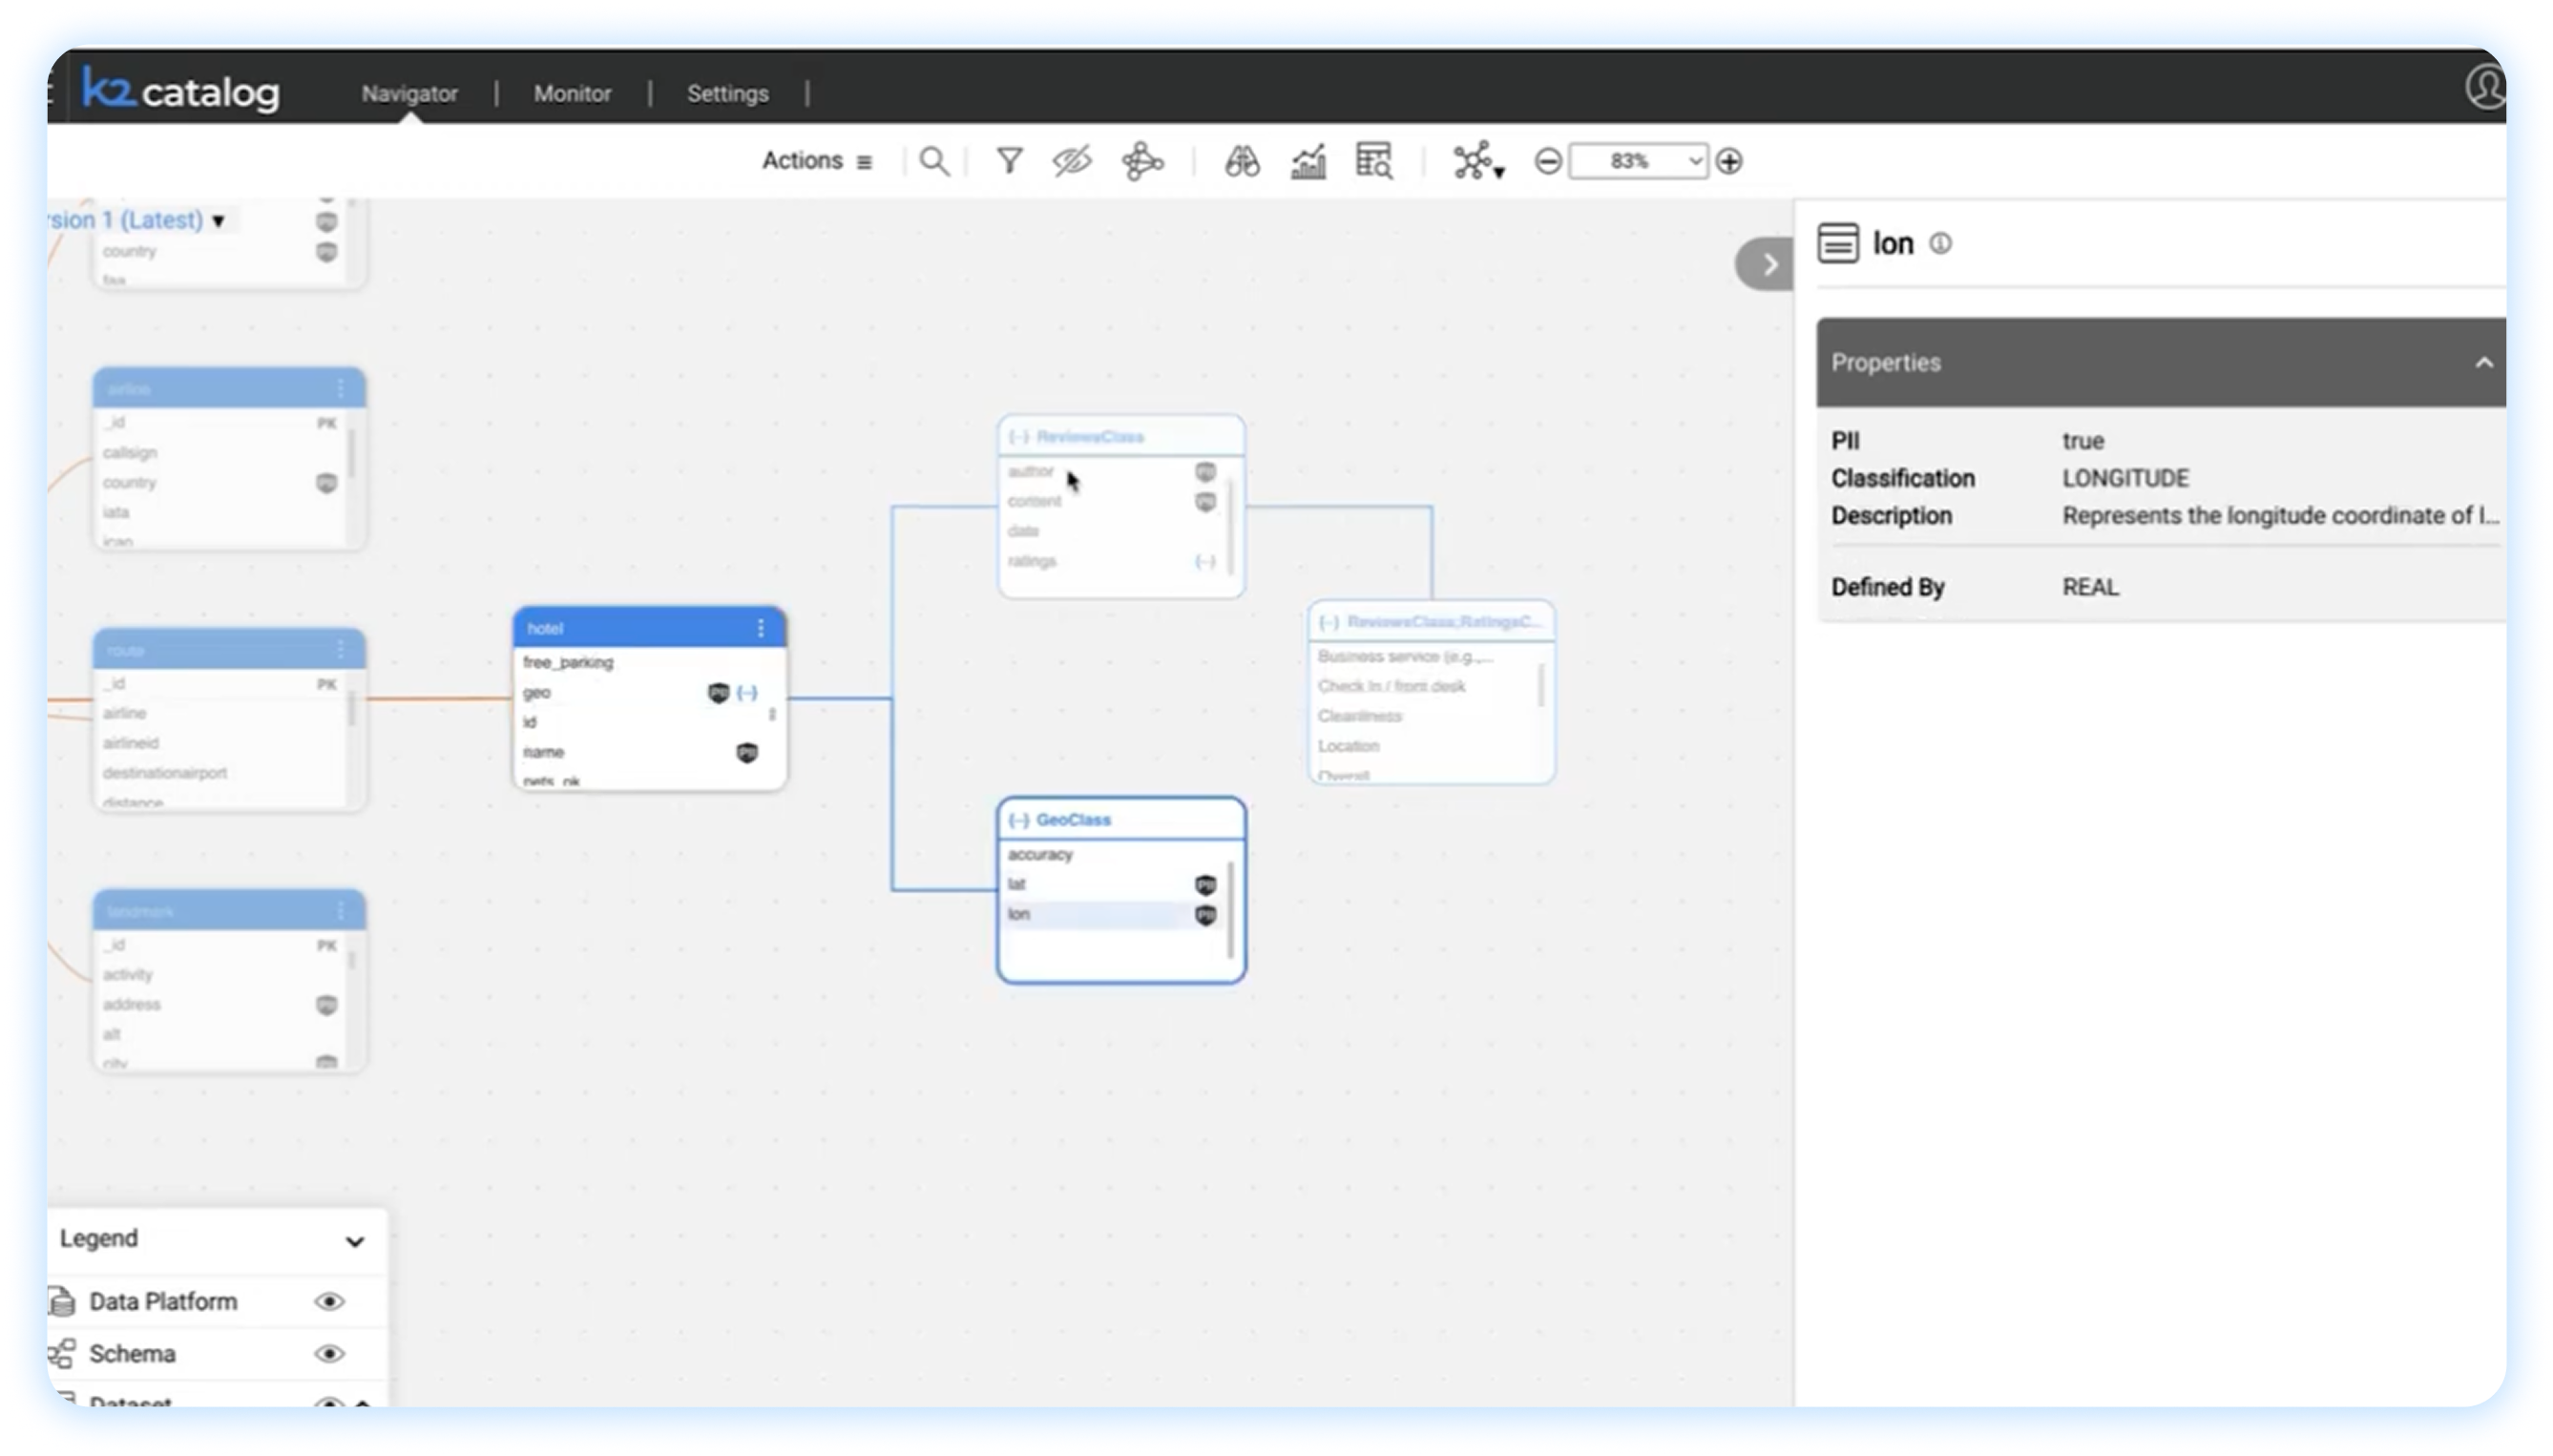Select the ReviewsClass node header
Screen dimensions: 2553x1456
[1120, 437]
